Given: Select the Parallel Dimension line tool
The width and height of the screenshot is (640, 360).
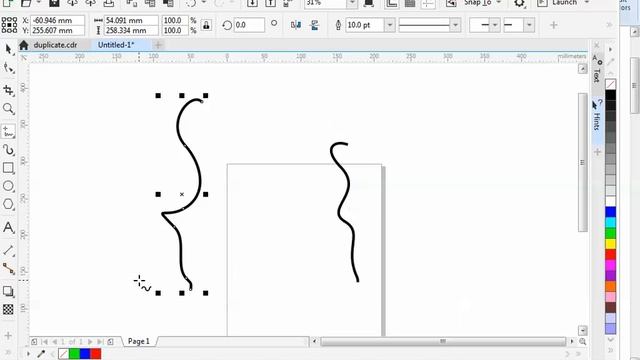Looking at the screenshot, I should click(x=9, y=250).
